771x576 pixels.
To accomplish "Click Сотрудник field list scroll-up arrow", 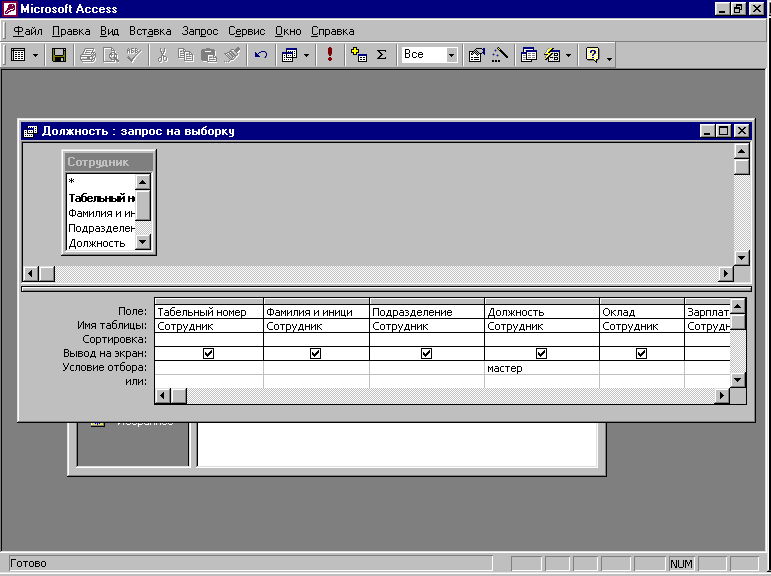I will pyautogui.click(x=143, y=182).
